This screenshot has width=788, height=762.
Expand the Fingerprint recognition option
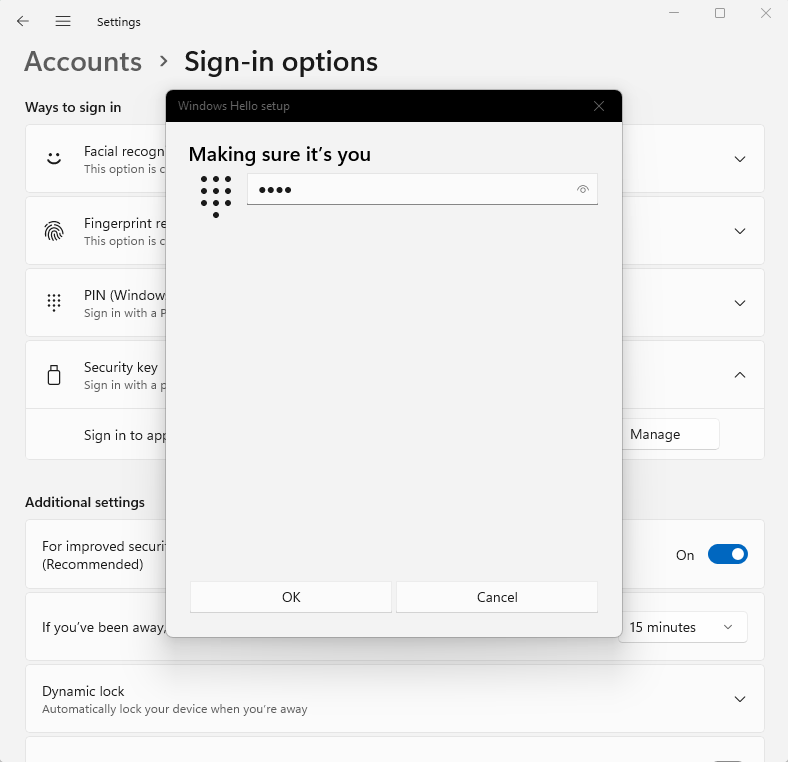pyautogui.click(x=739, y=231)
